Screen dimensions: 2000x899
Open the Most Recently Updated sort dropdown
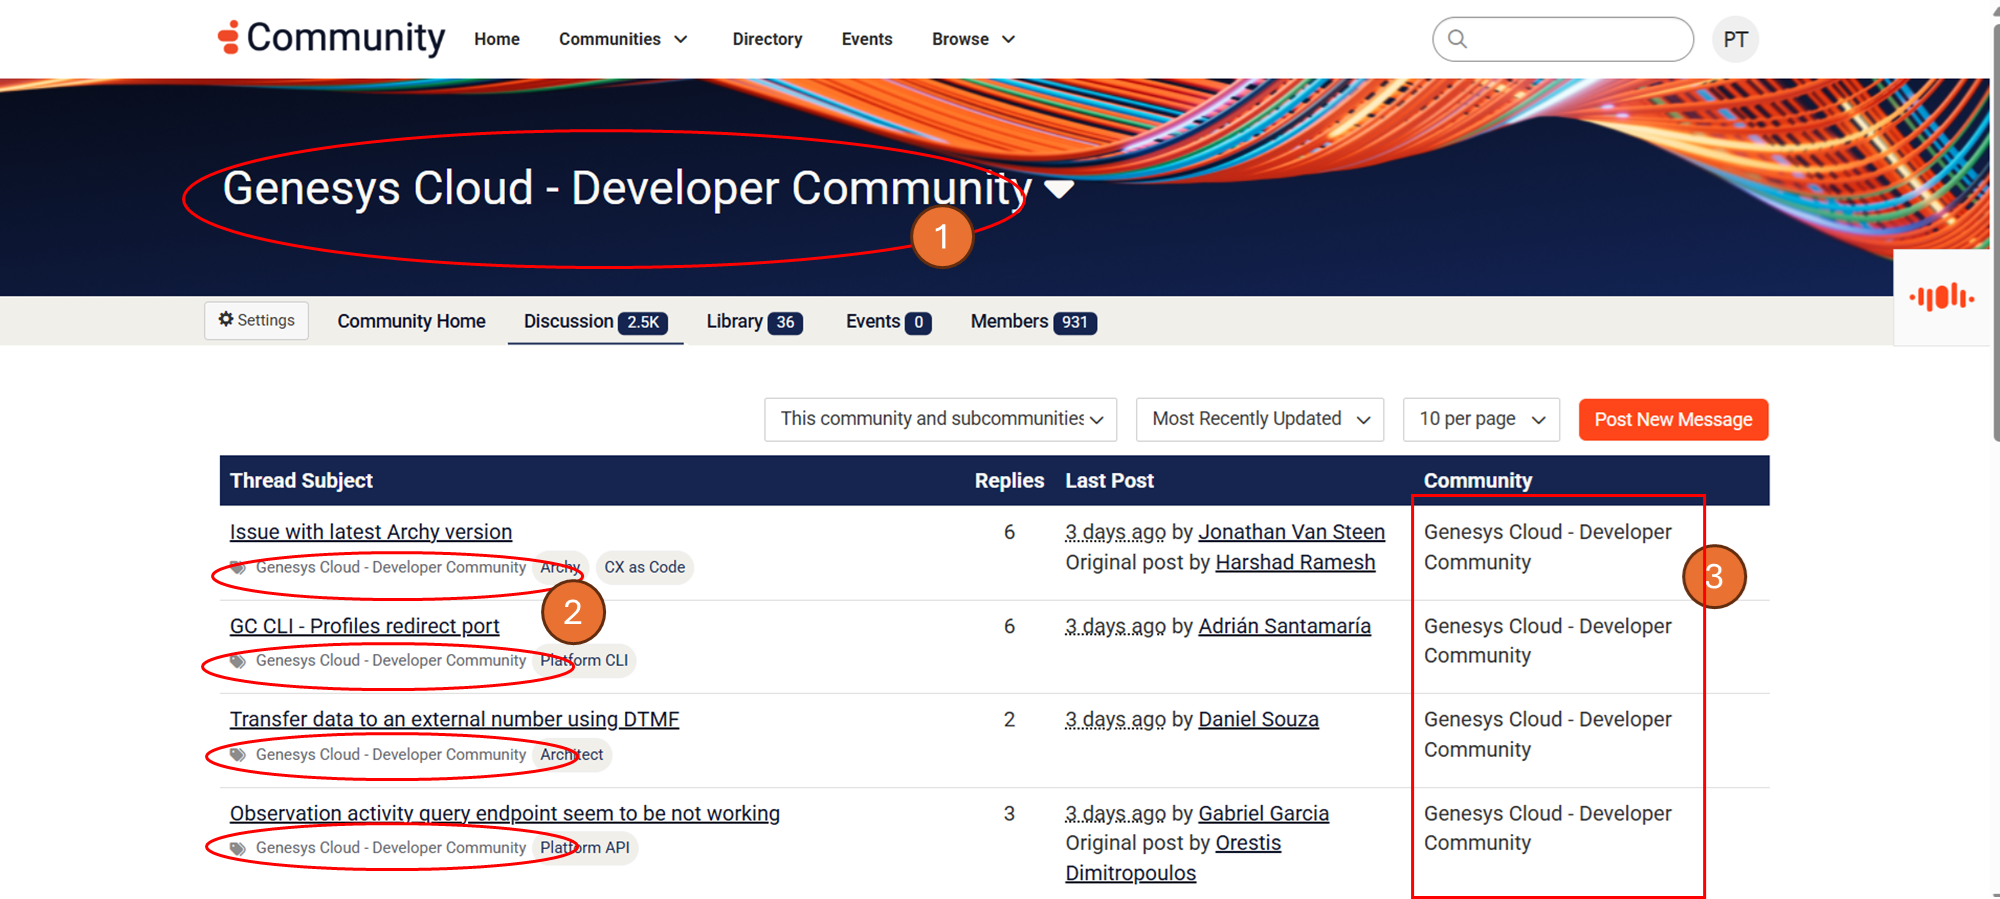[x=1259, y=419]
